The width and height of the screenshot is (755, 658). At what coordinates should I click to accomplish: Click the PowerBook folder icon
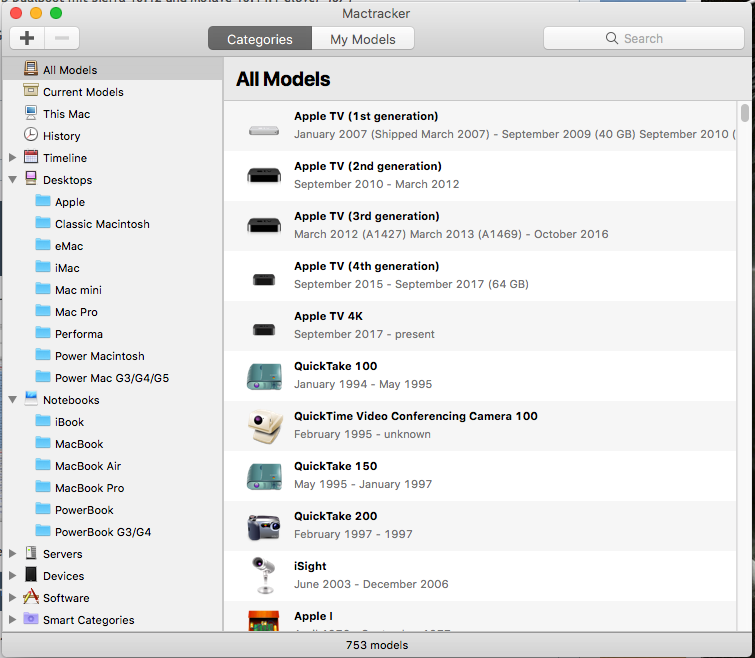tap(43, 509)
